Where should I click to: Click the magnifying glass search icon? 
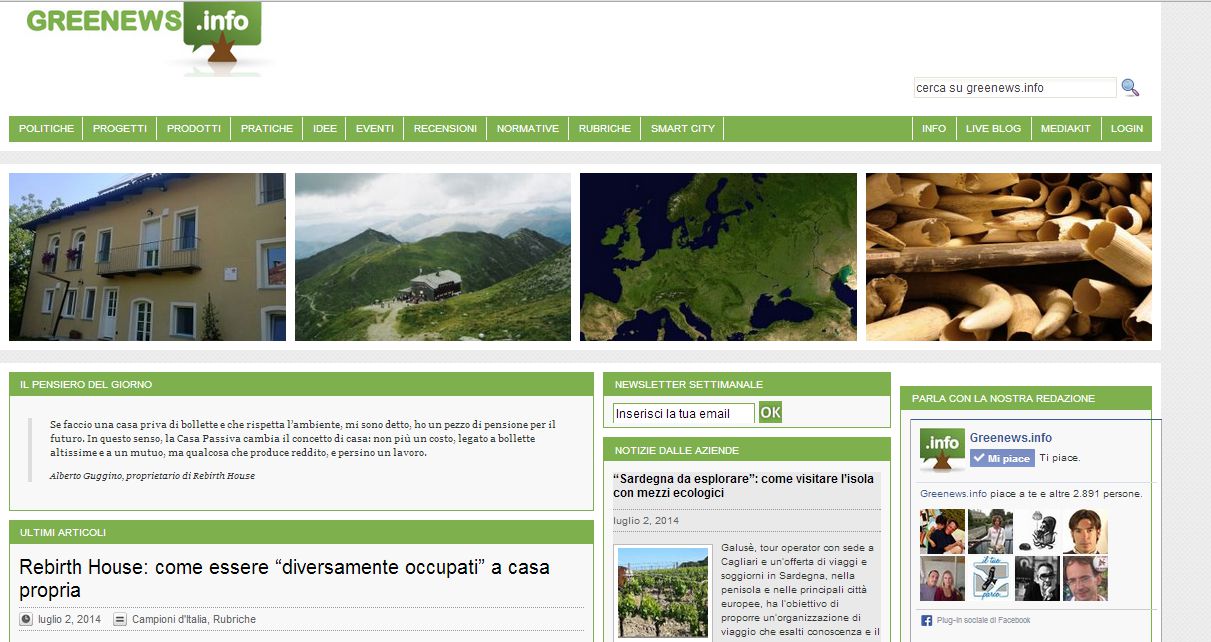1130,88
